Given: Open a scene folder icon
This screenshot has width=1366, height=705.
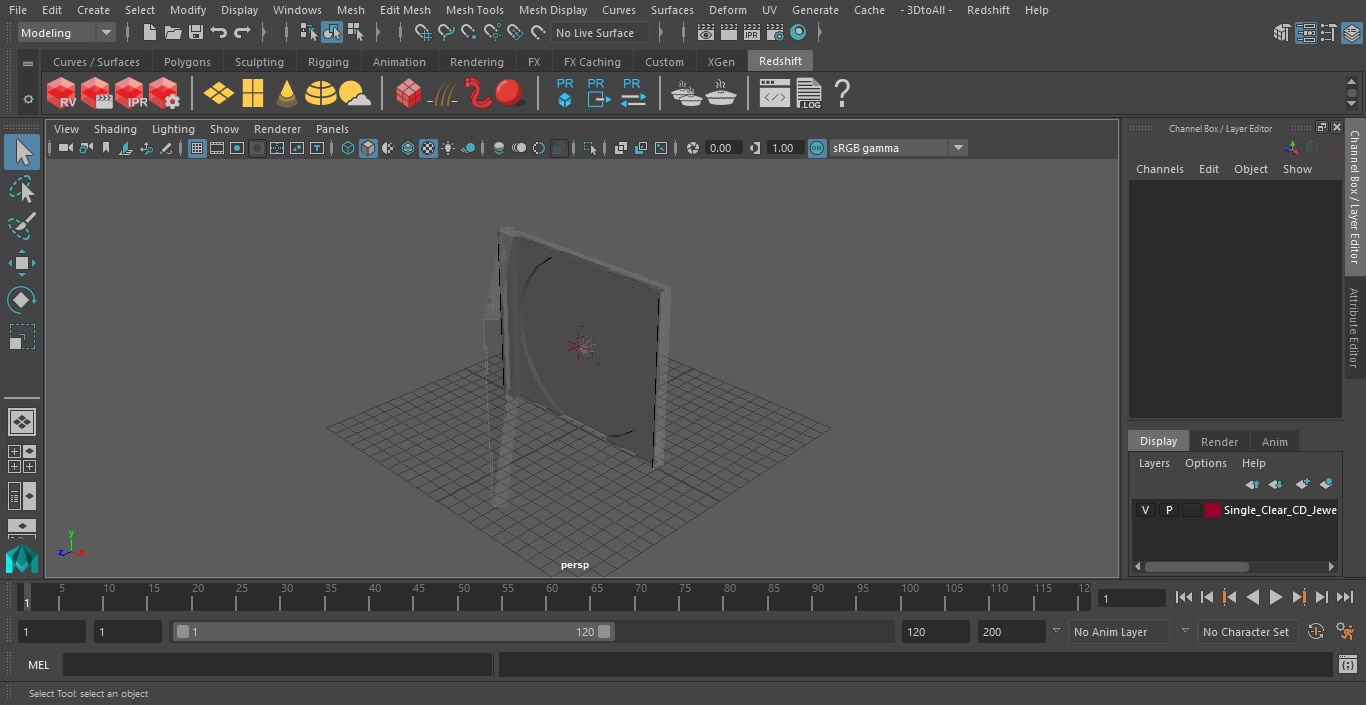Looking at the screenshot, I should click(x=172, y=33).
